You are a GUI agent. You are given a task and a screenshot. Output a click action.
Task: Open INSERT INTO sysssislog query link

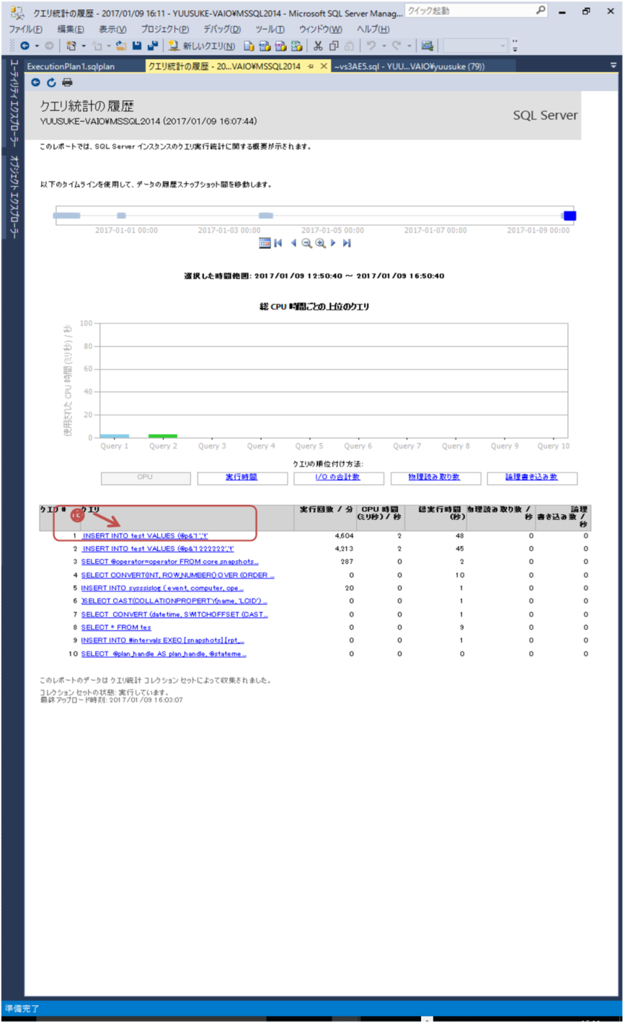point(162,588)
